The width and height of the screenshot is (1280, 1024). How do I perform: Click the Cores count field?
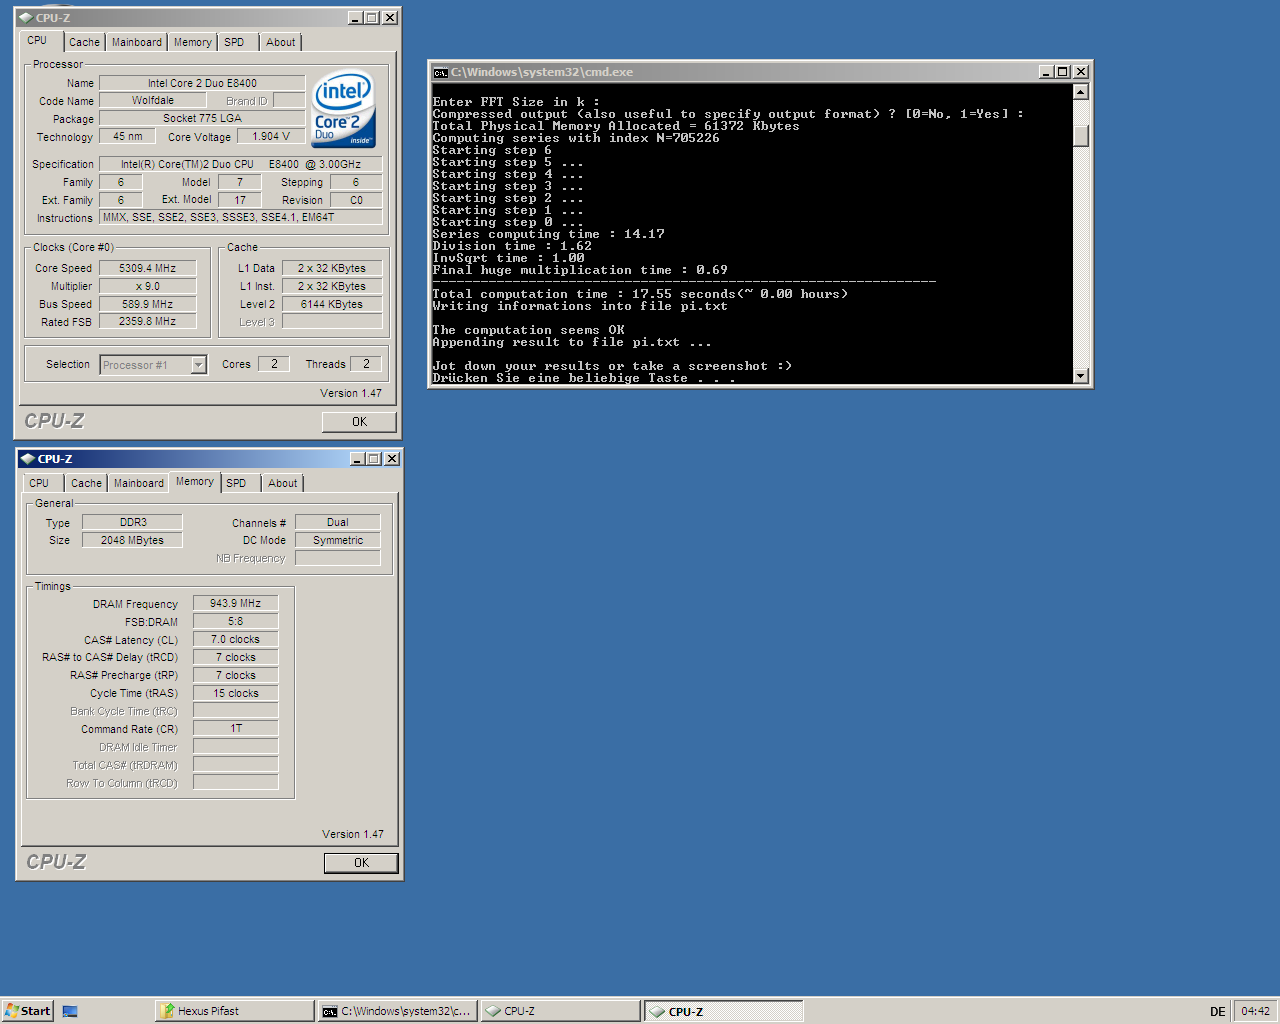tap(273, 364)
